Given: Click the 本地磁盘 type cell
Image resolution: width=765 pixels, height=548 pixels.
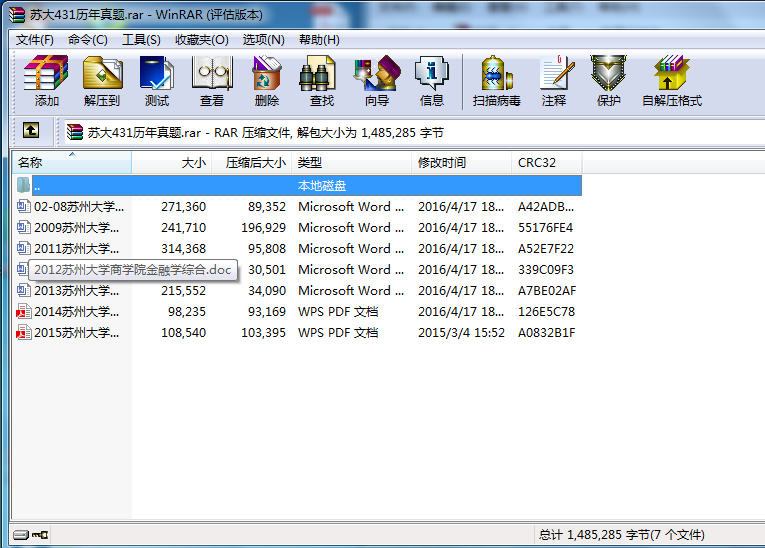Looking at the screenshot, I should [322, 185].
